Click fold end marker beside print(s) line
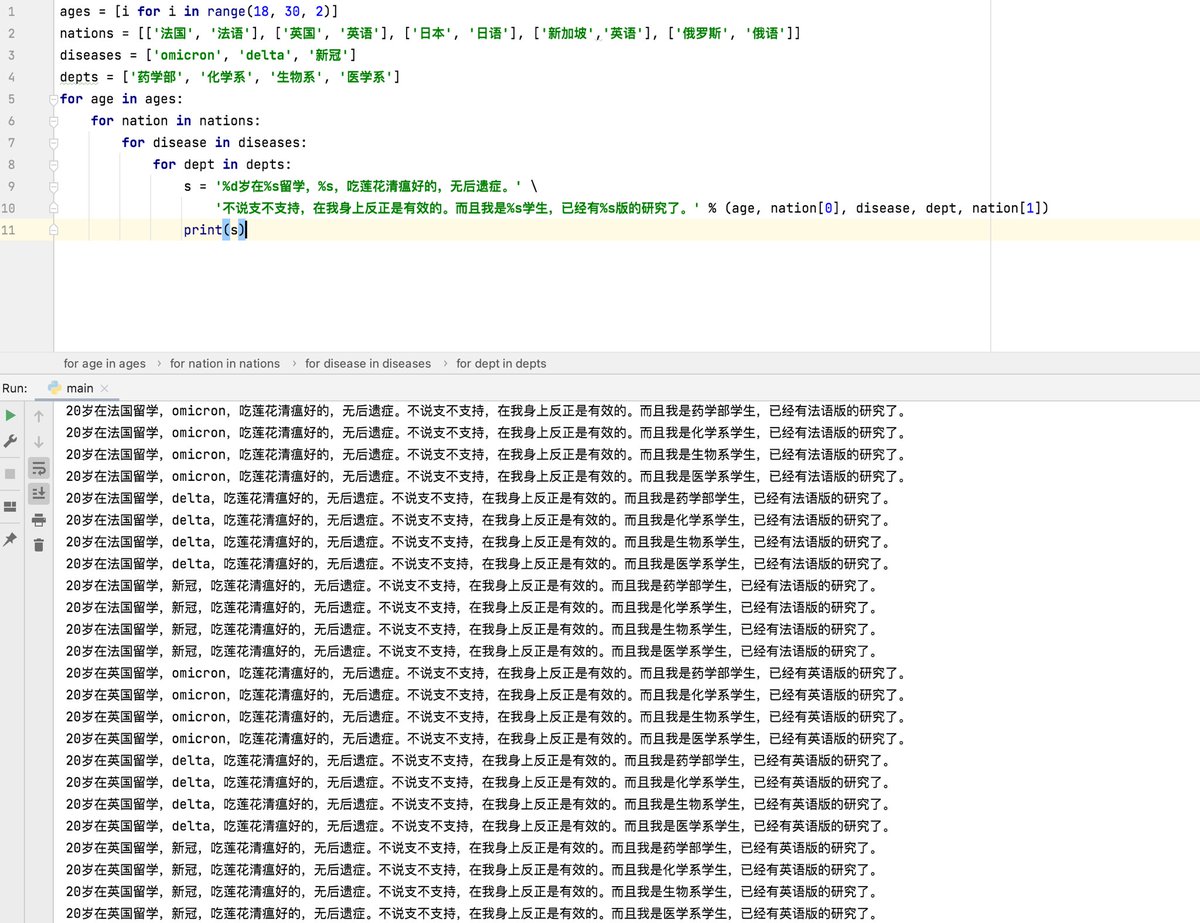Screen dimensions: 1200x923 pos(52,230)
